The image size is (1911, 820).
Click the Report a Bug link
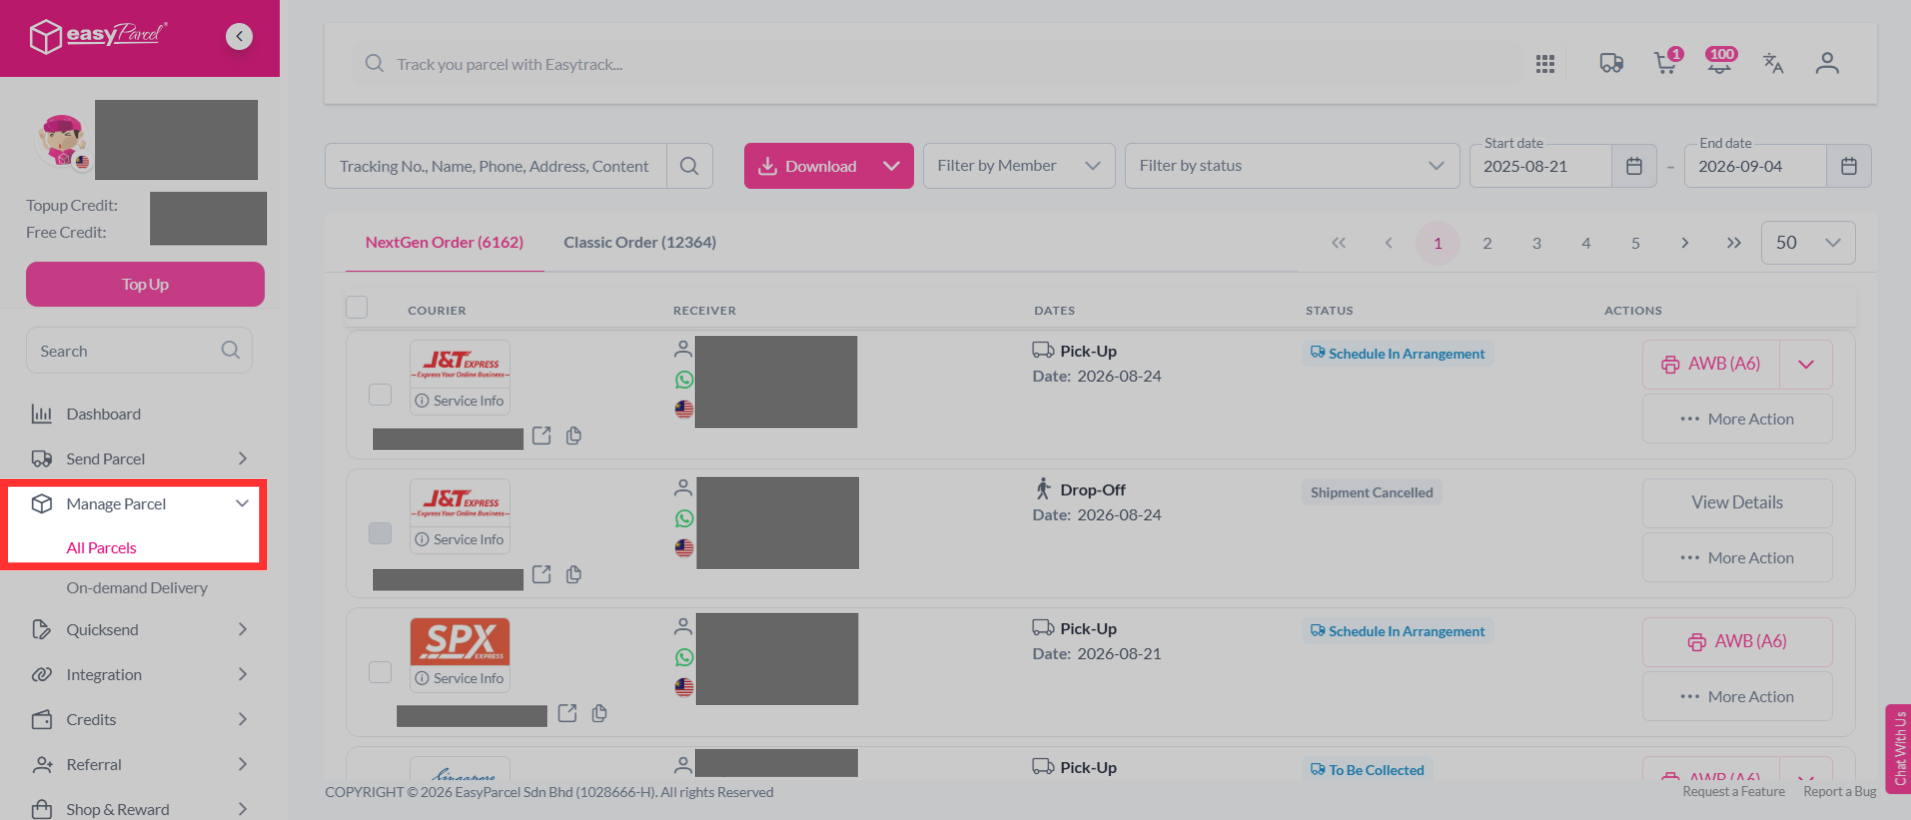pyautogui.click(x=1839, y=792)
